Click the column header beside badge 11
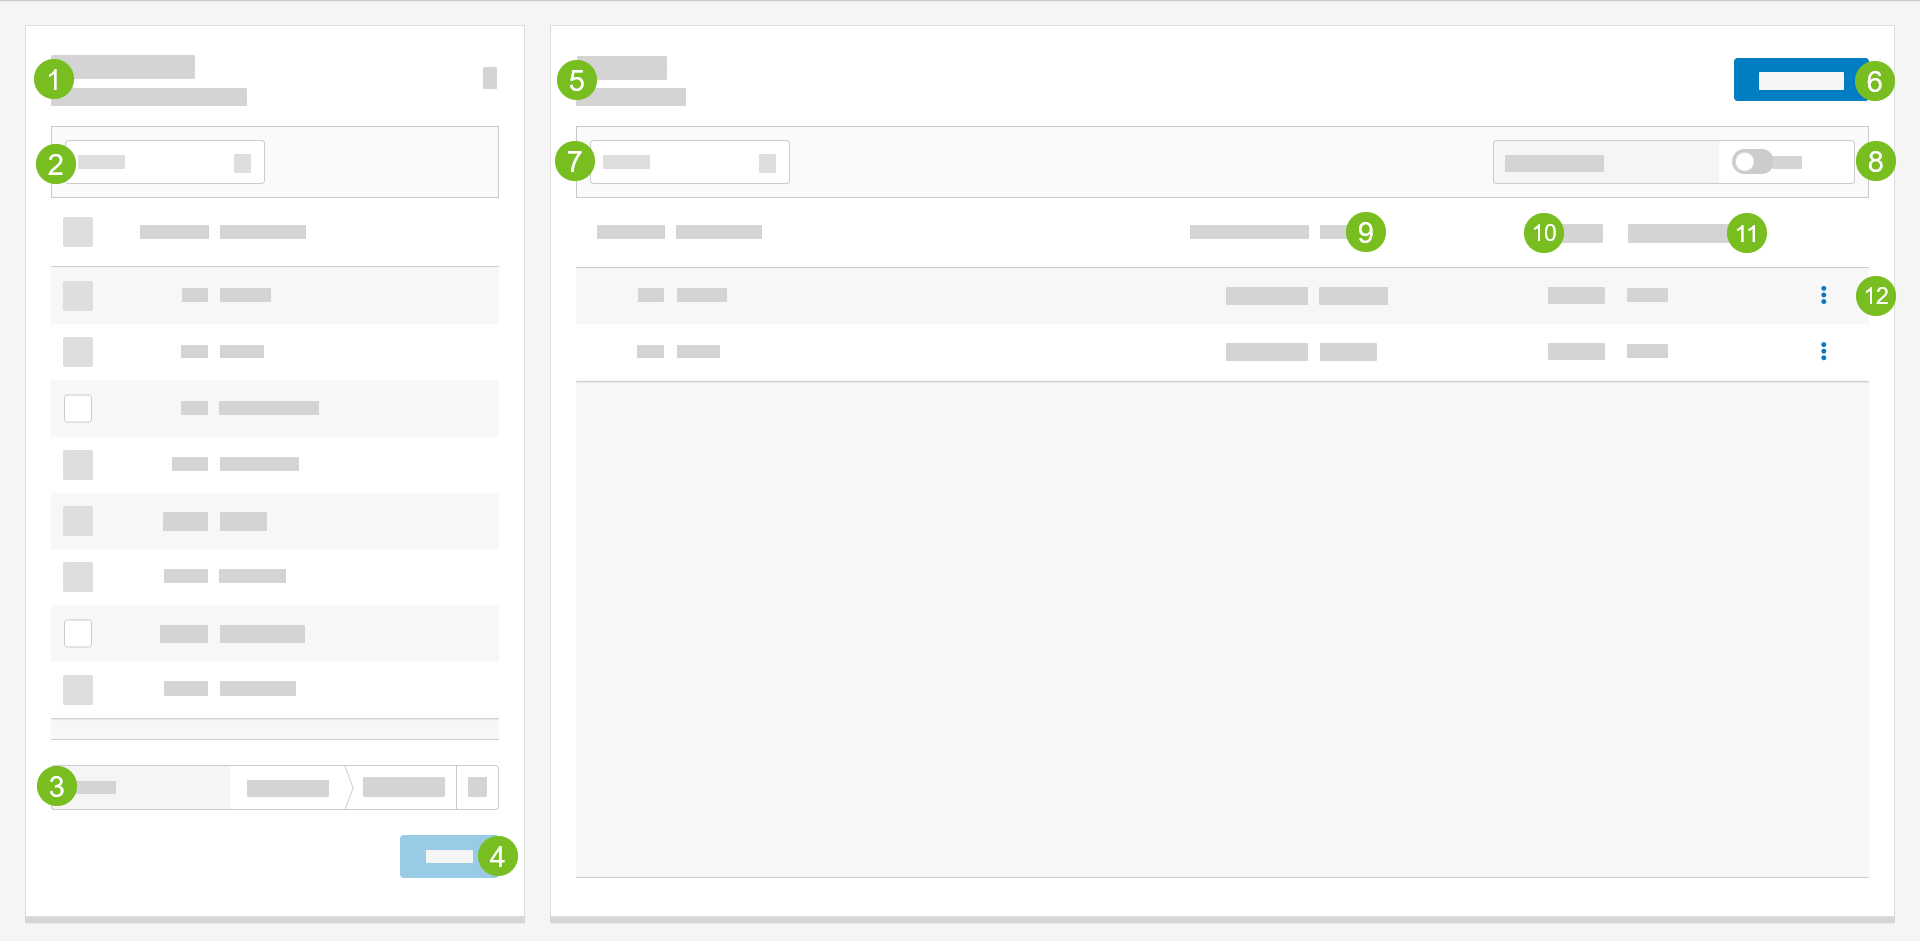 (1677, 233)
